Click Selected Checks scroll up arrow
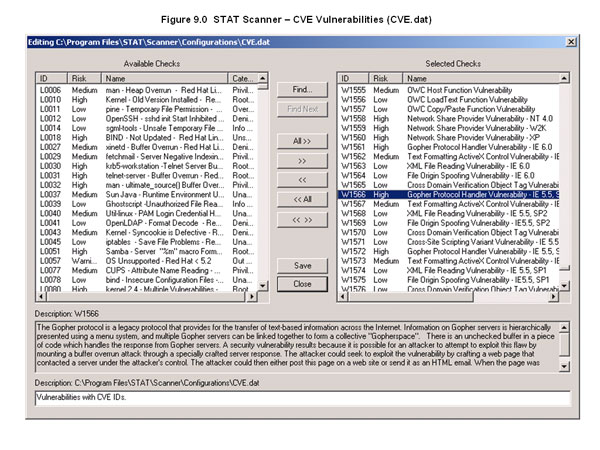The width and height of the screenshot is (600, 450). [564, 78]
